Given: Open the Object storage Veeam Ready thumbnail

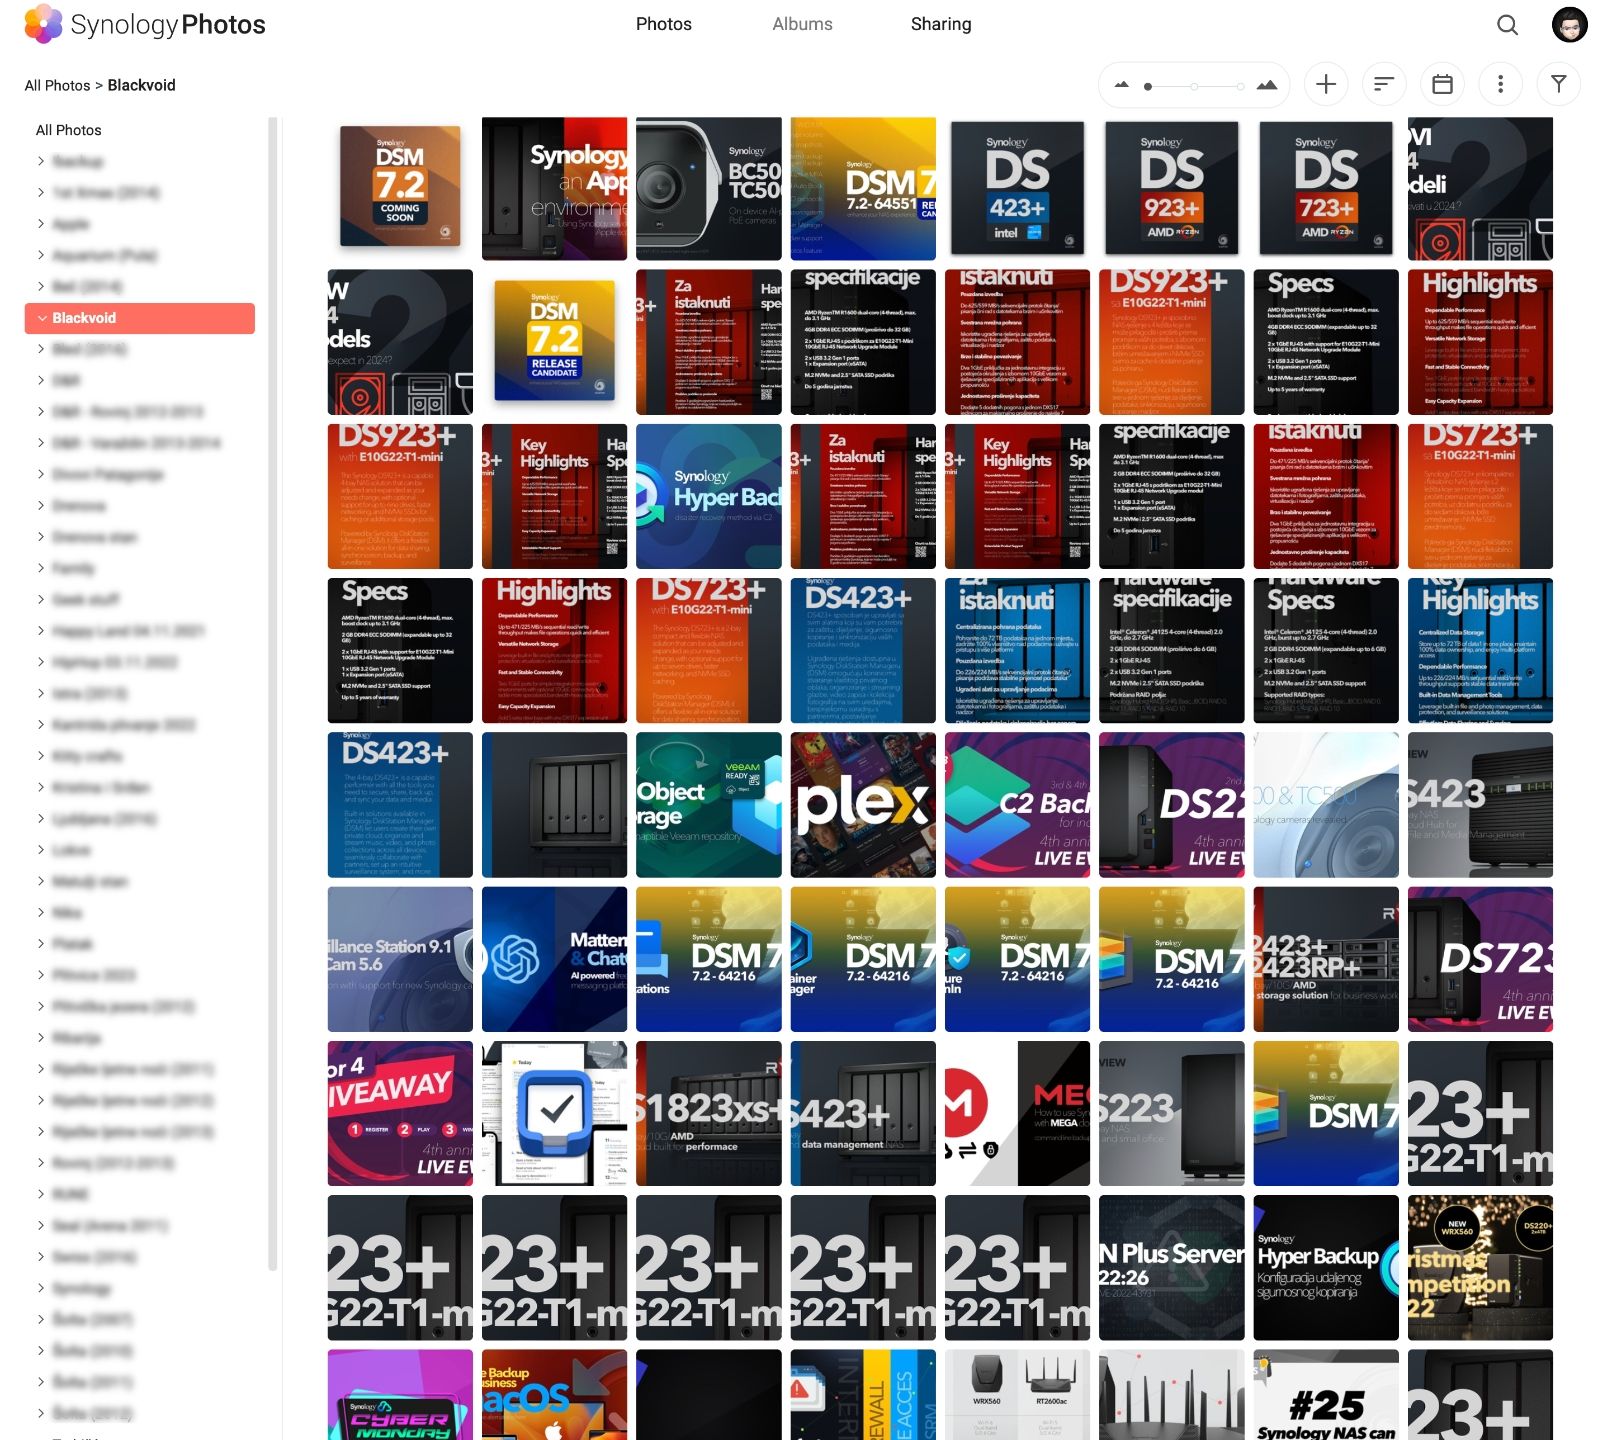Looking at the screenshot, I should [x=708, y=805].
